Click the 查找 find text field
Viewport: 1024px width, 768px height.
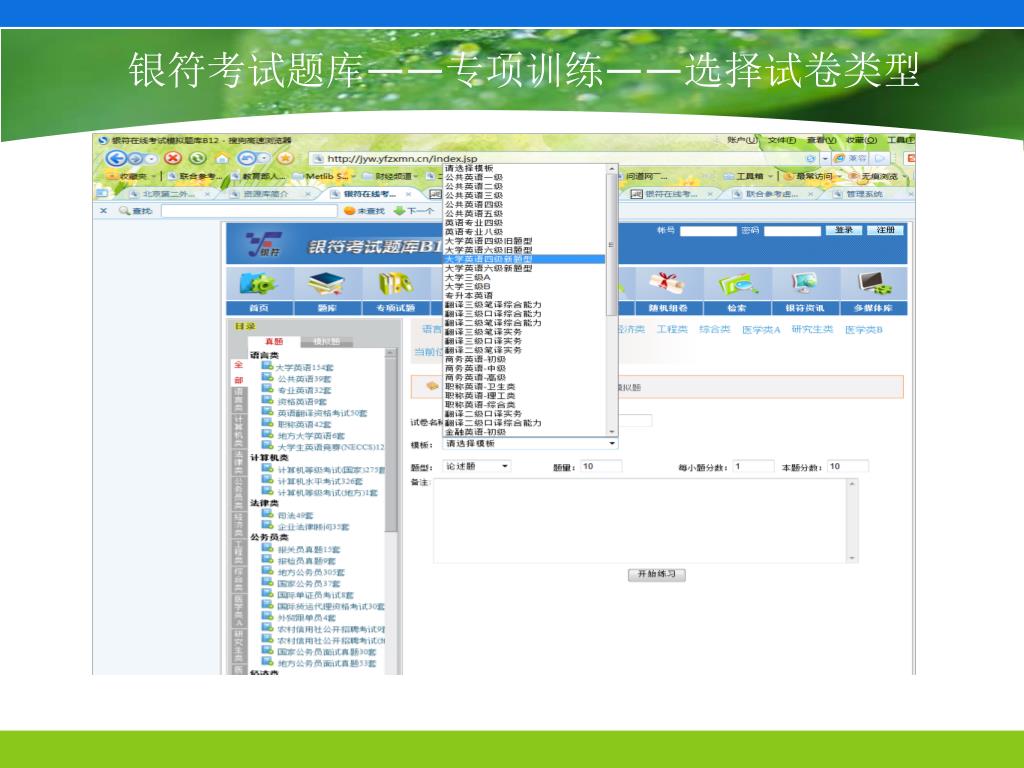tap(249, 211)
